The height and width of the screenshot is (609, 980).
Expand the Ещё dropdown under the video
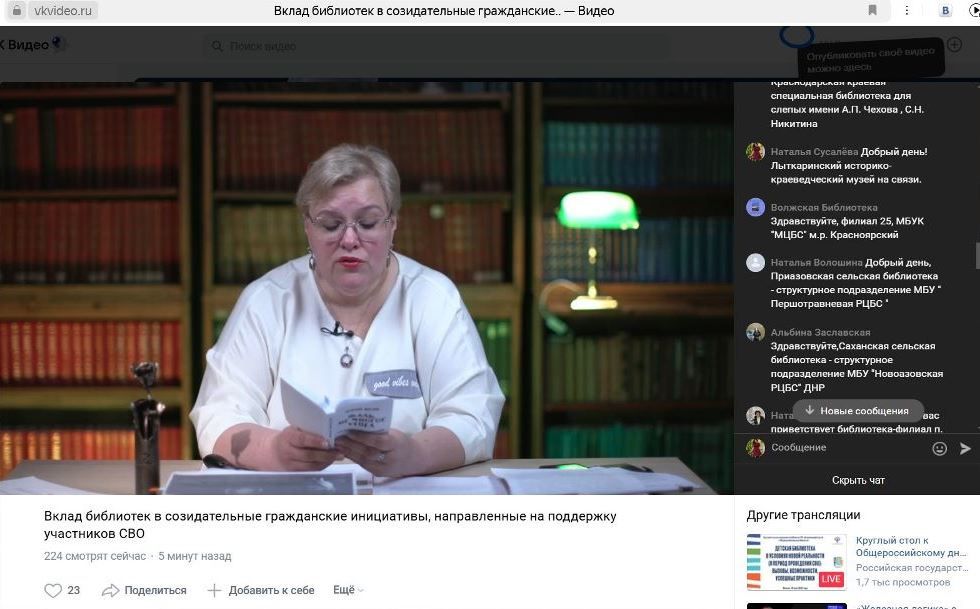click(x=346, y=590)
